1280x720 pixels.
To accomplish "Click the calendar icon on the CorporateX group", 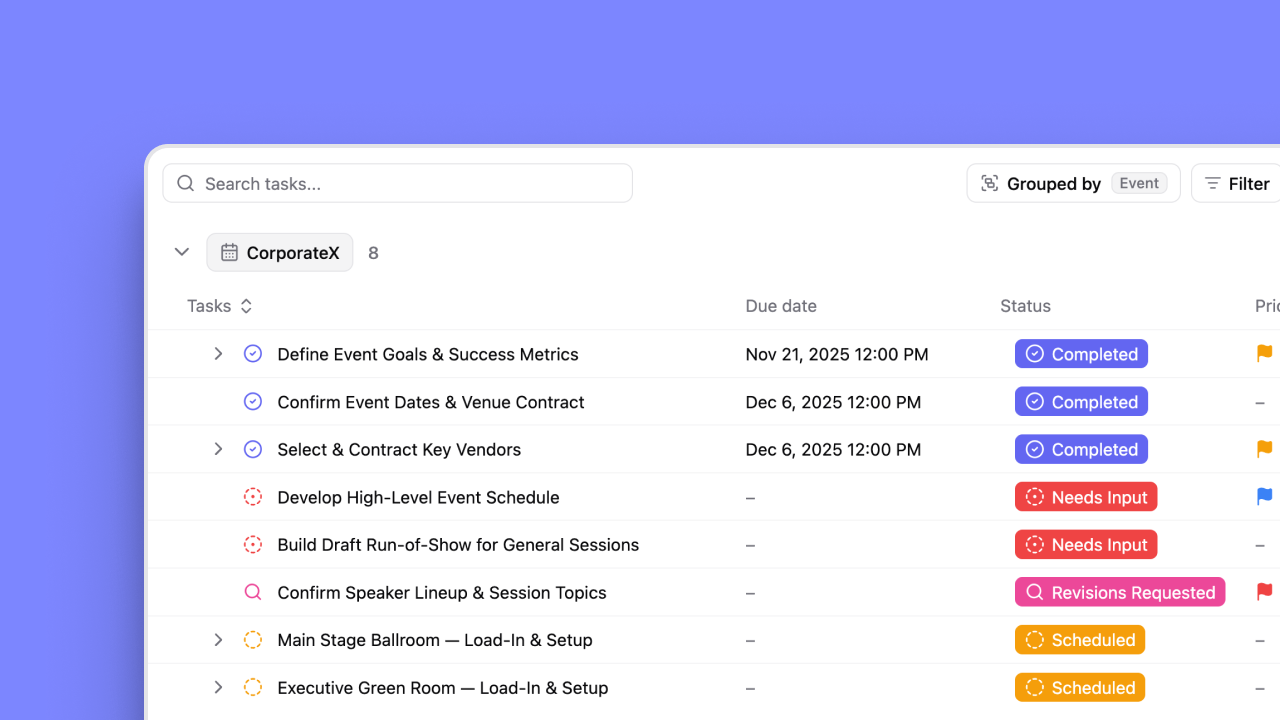I will (231, 252).
